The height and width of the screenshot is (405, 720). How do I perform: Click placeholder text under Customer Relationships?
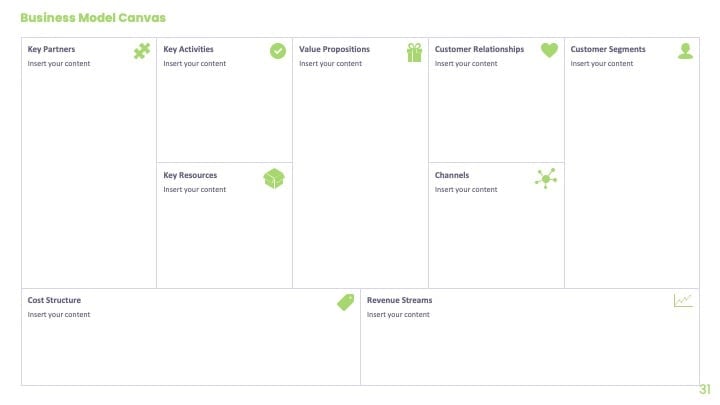pos(466,63)
